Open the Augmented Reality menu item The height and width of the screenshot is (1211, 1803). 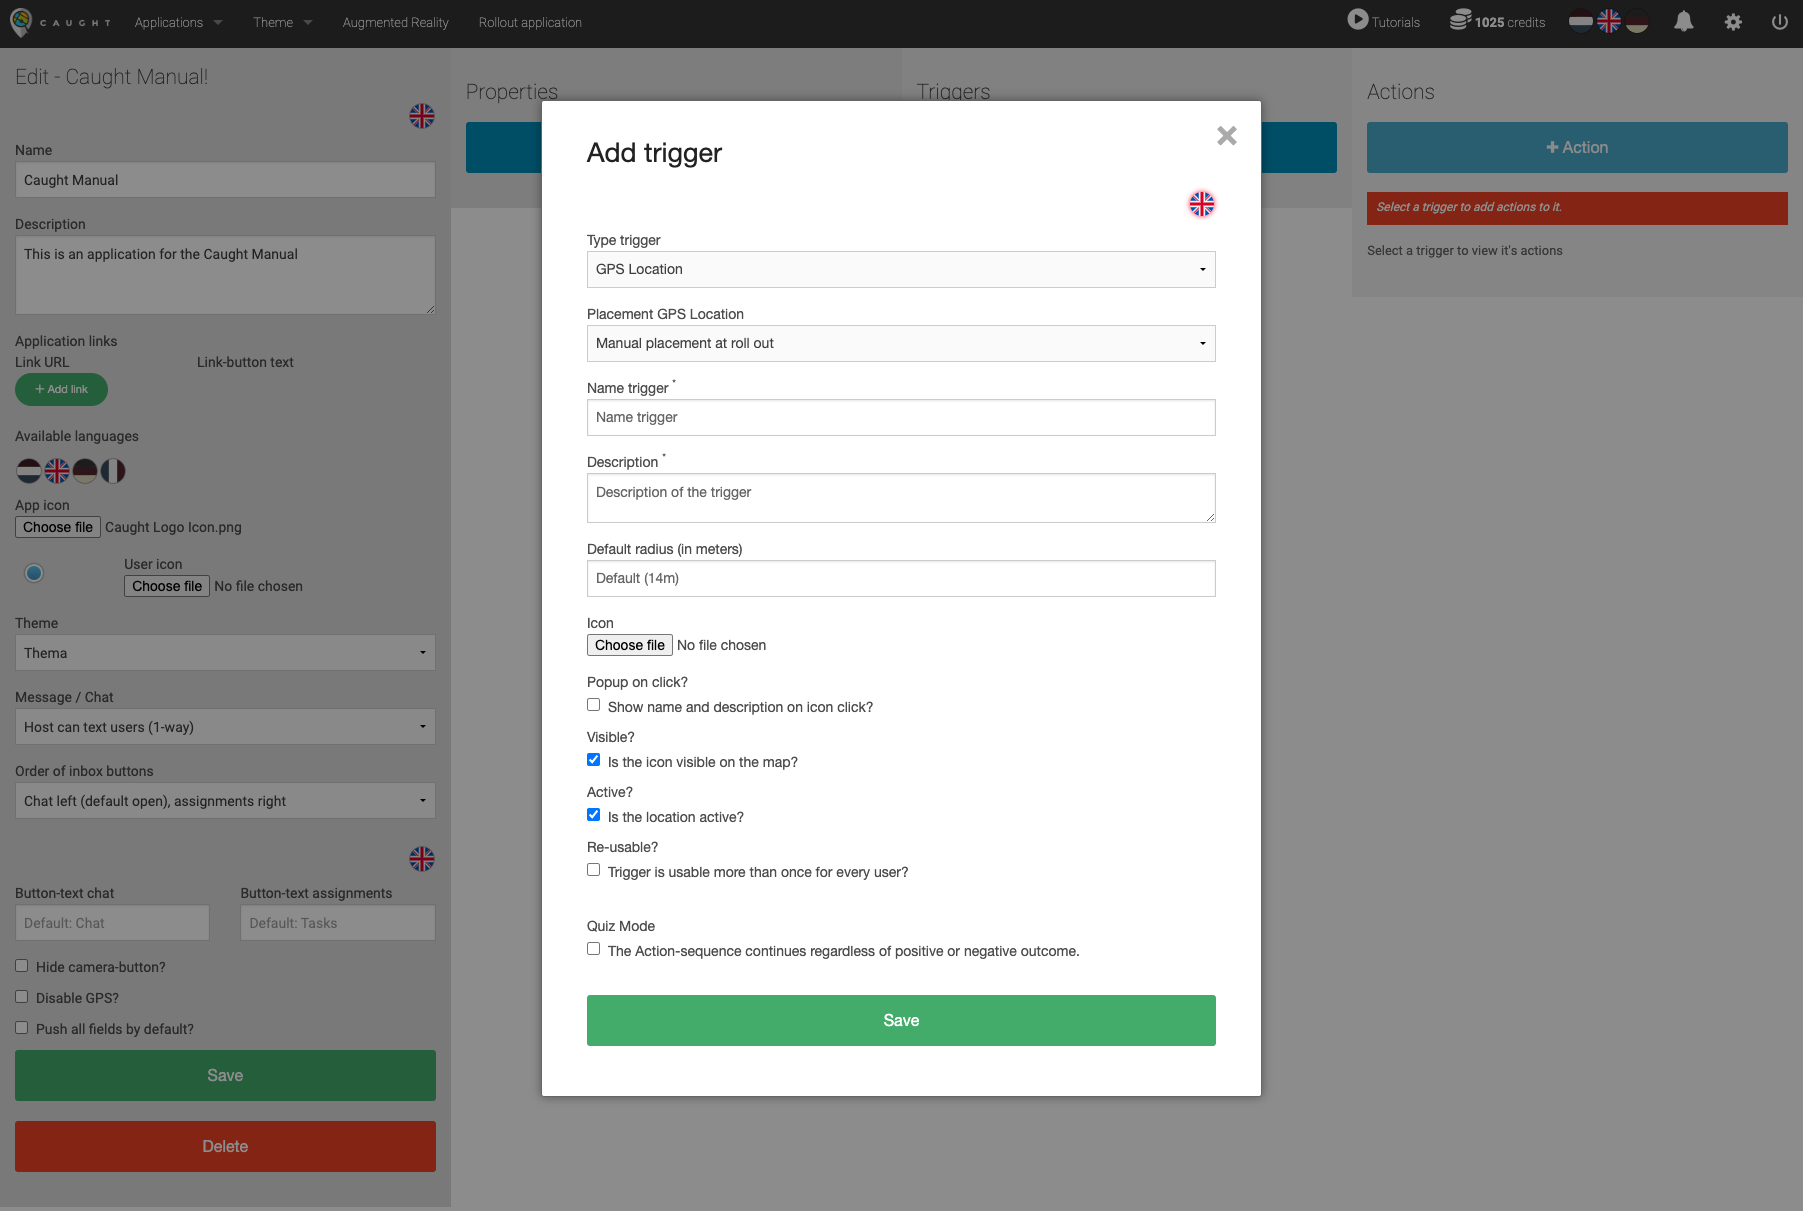tap(395, 22)
